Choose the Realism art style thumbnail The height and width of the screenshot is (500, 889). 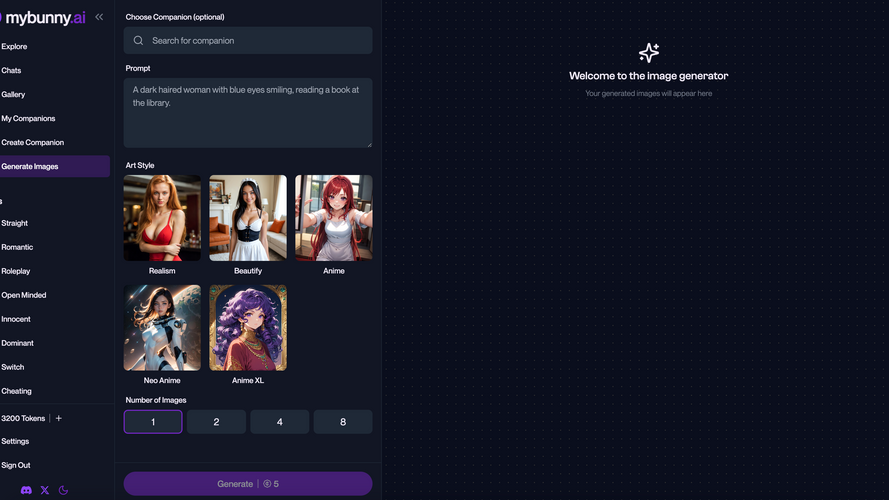pyautogui.click(x=162, y=218)
